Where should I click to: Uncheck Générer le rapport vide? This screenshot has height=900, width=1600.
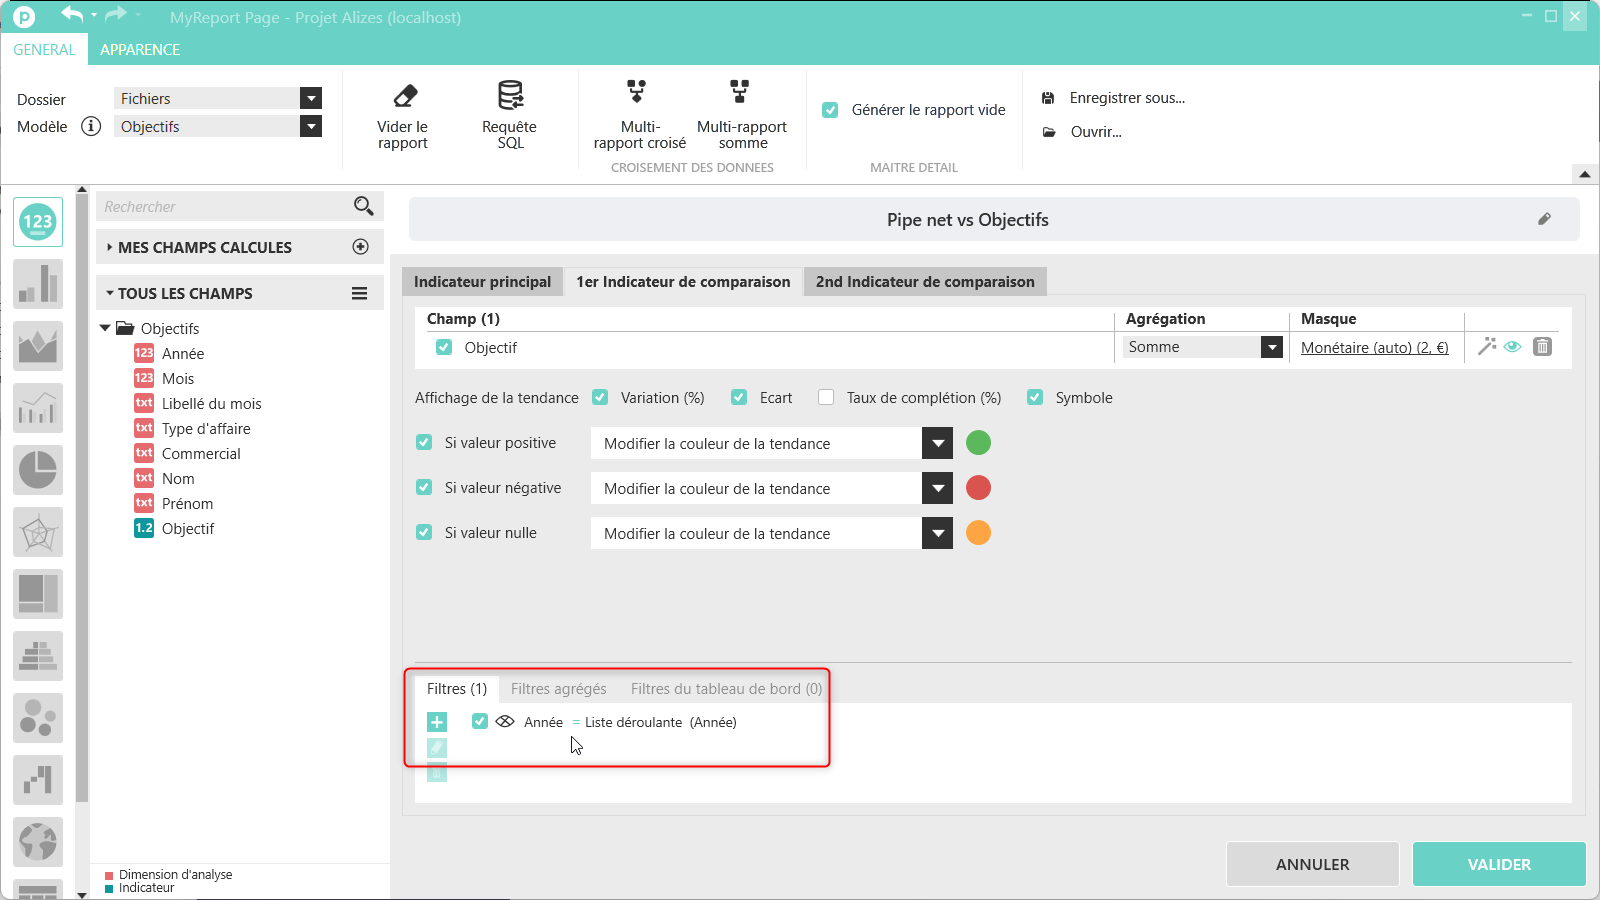pos(830,110)
